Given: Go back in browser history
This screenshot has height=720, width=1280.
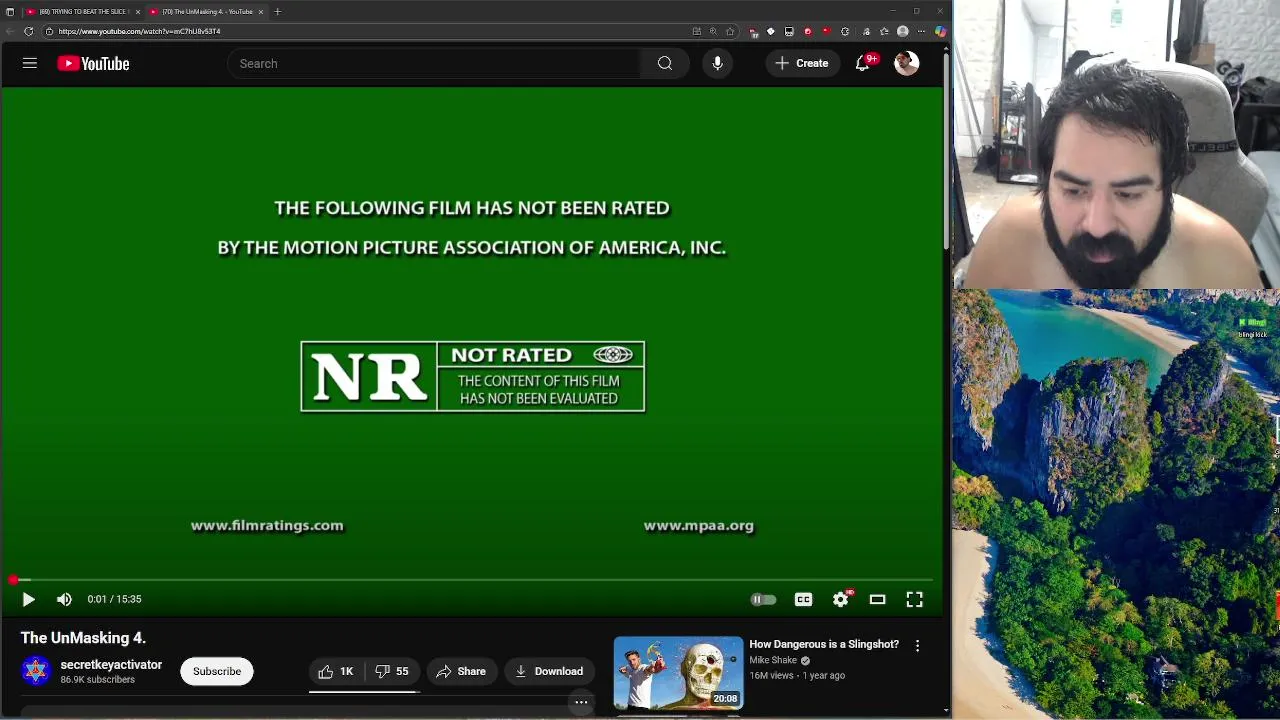Looking at the screenshot, I should 10,31.
